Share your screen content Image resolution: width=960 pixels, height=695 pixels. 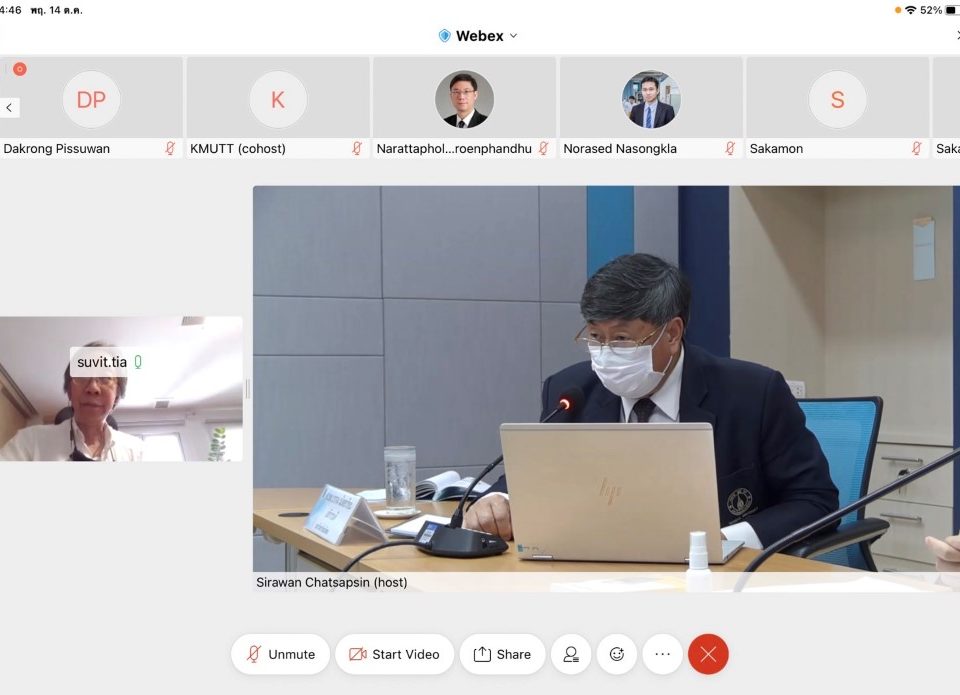coord(502,654)
